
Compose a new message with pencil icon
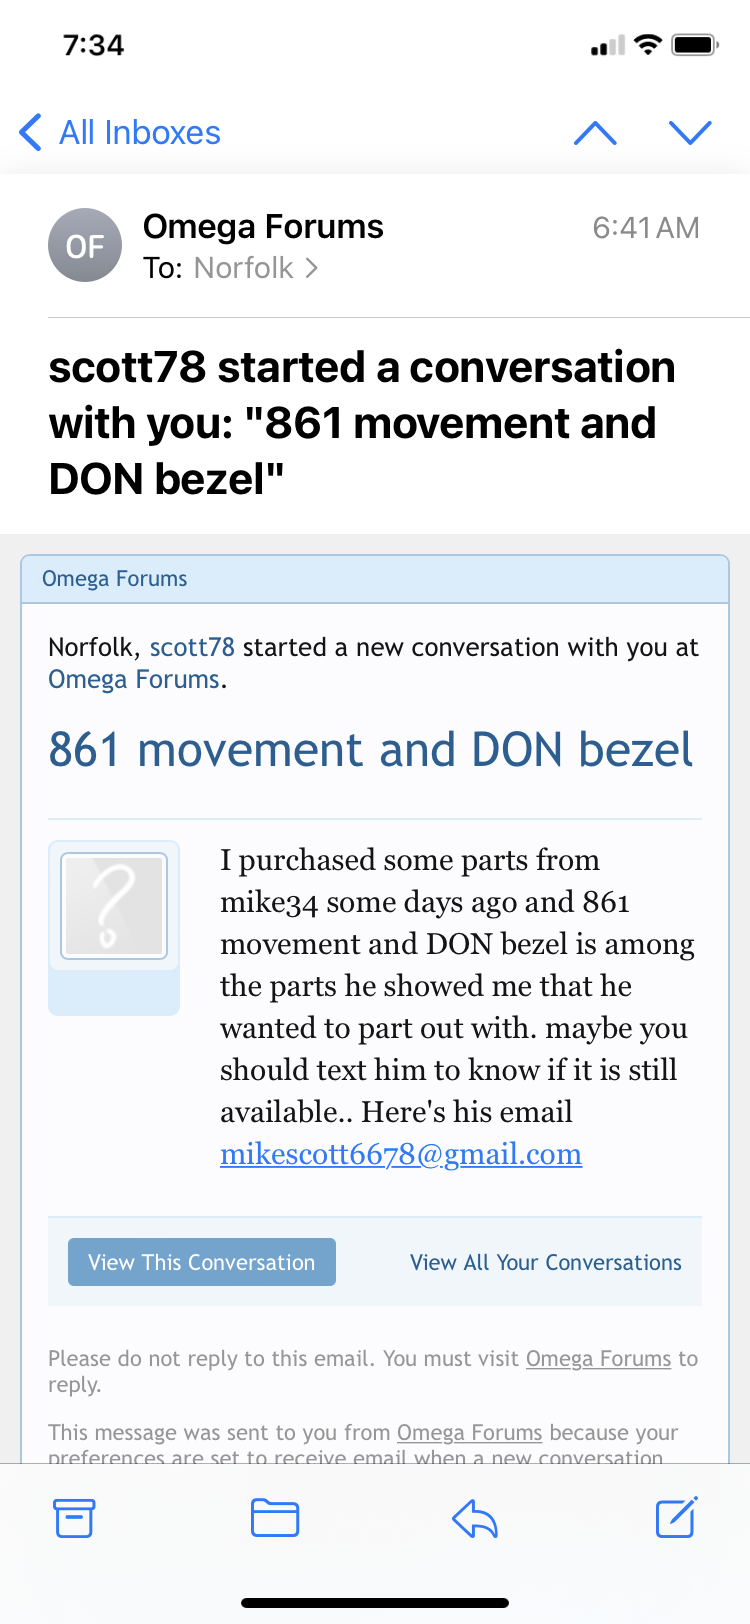(676, 1517)
